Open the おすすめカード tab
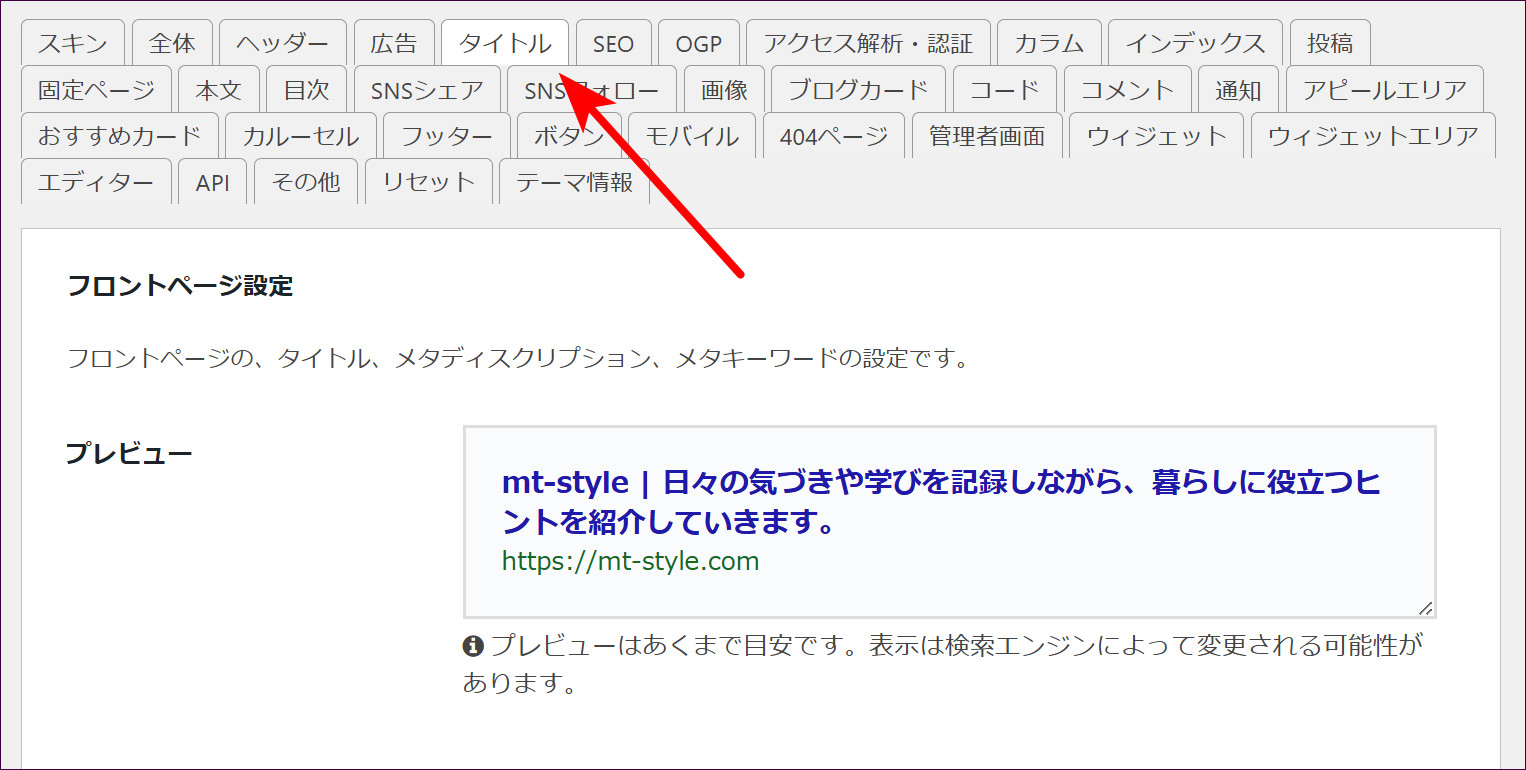 point(120,136)
